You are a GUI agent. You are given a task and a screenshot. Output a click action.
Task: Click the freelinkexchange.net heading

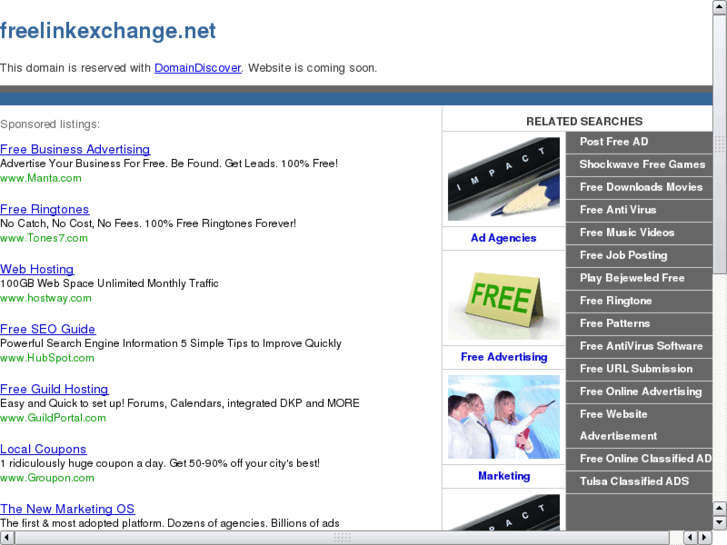[108, 31]
